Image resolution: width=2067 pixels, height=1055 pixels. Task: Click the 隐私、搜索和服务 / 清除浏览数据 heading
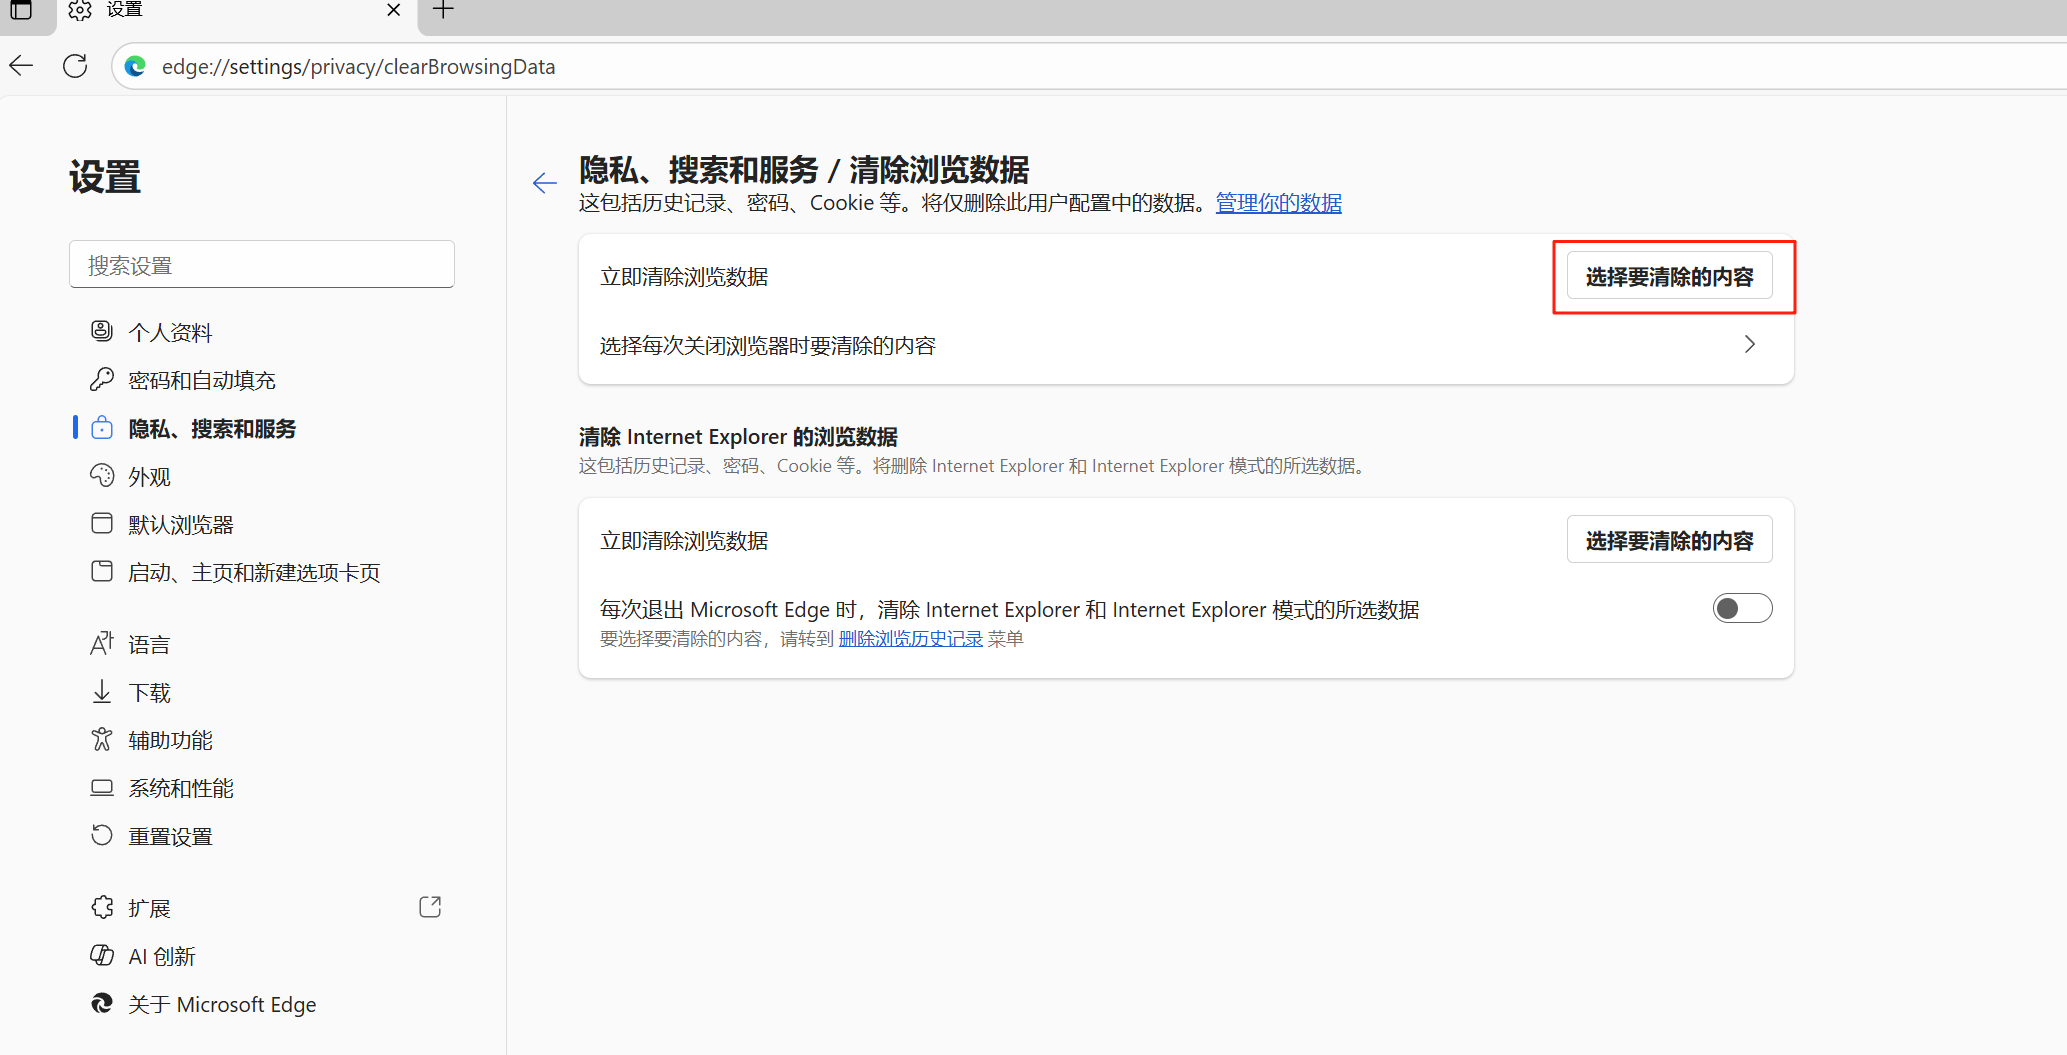(x=804, y=169)
